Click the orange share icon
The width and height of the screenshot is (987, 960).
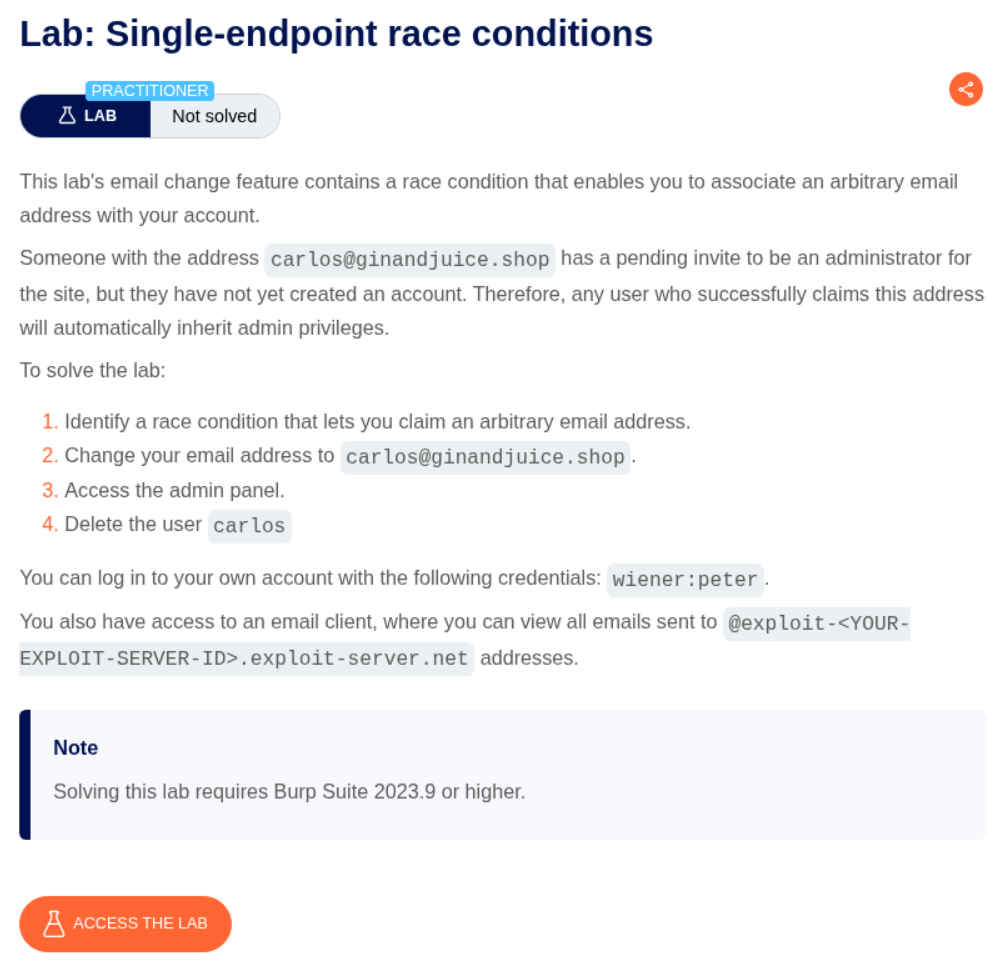(x=965, y=89)
